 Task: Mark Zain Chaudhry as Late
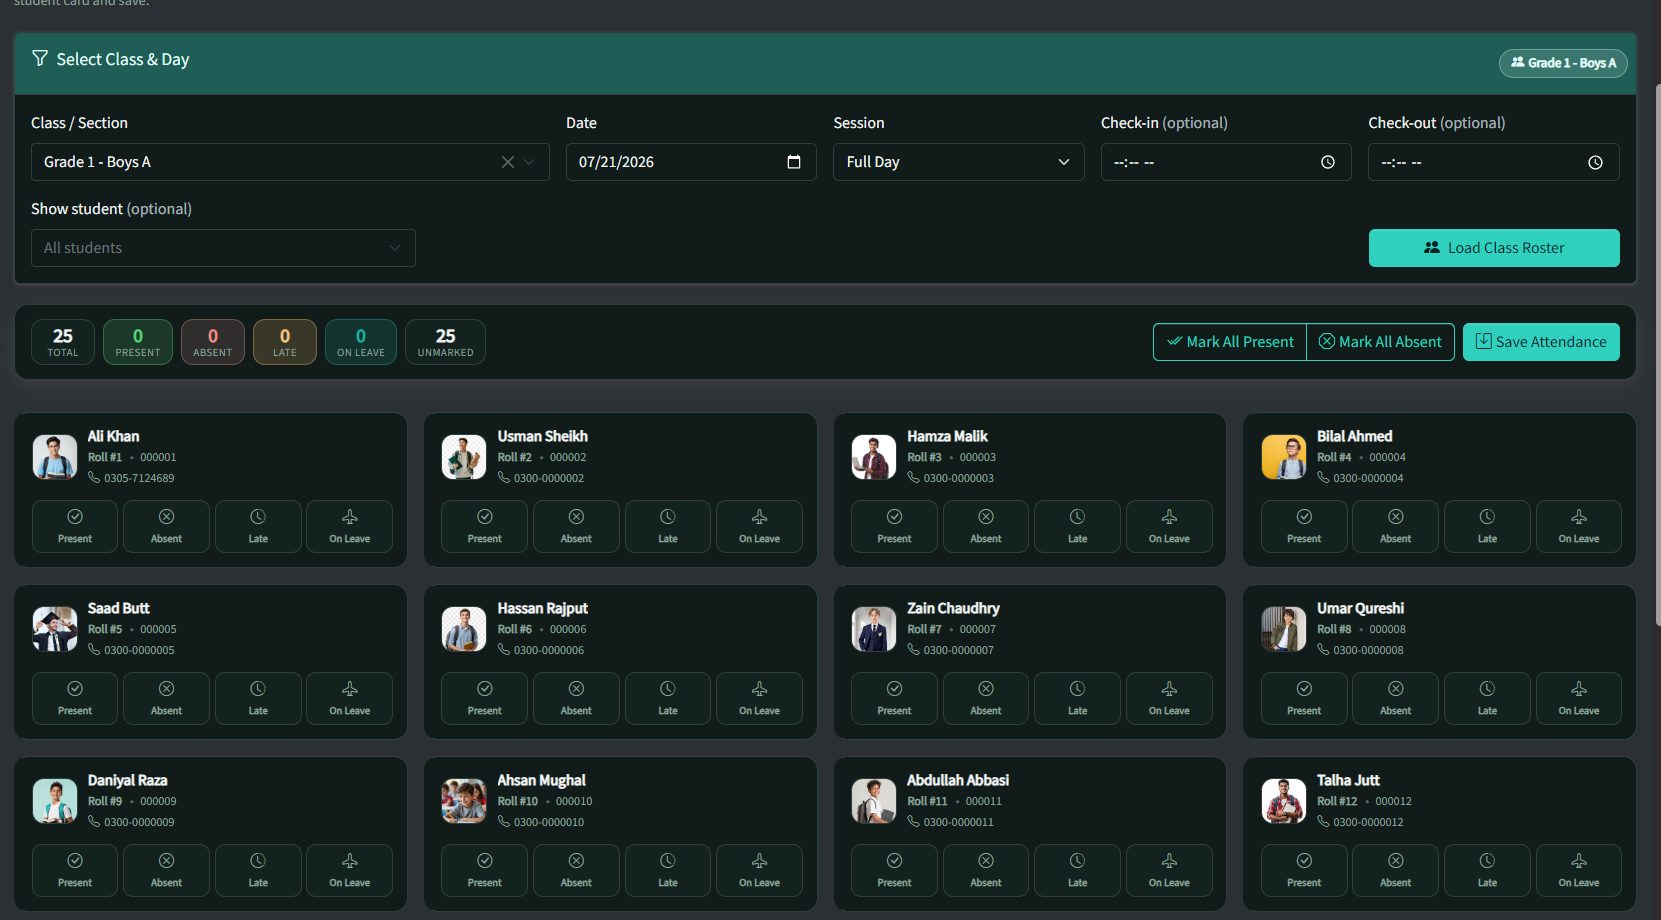pos(1077,698)
